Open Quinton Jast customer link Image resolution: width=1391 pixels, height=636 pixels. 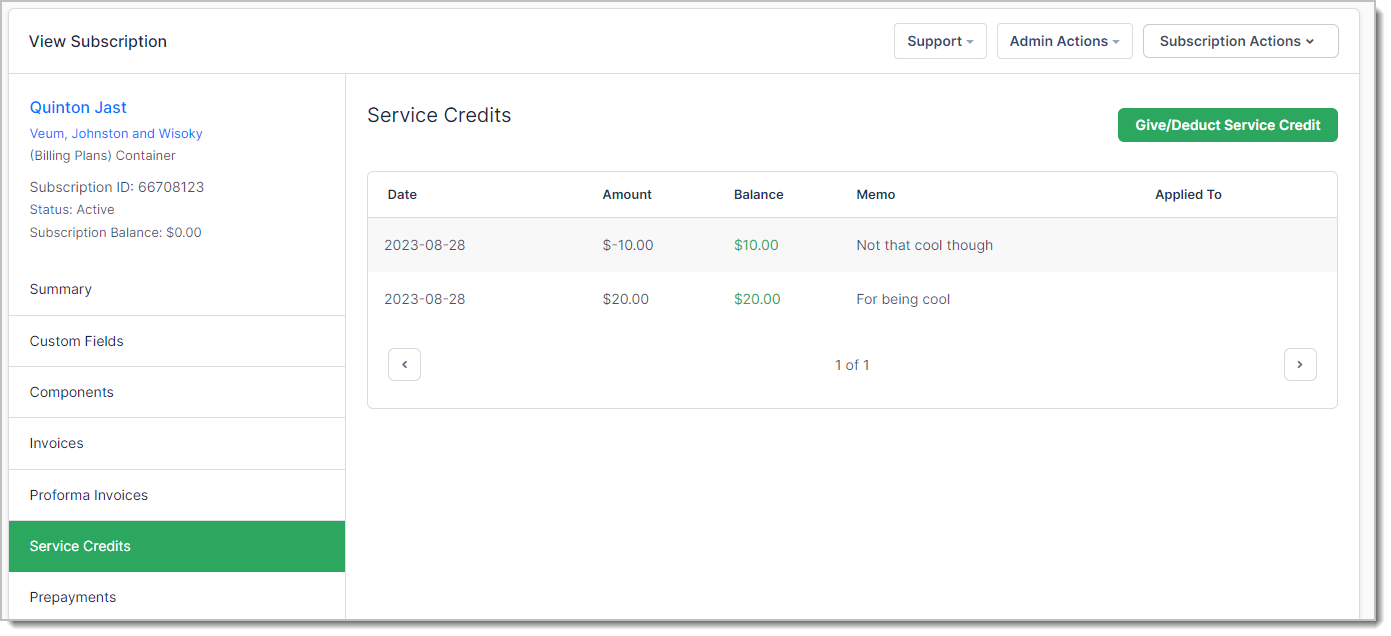coord(78,107)
